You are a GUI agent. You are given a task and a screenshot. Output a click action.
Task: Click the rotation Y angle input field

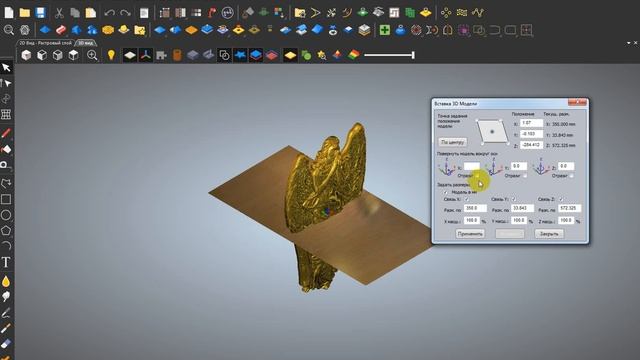(x=519, y=166)
